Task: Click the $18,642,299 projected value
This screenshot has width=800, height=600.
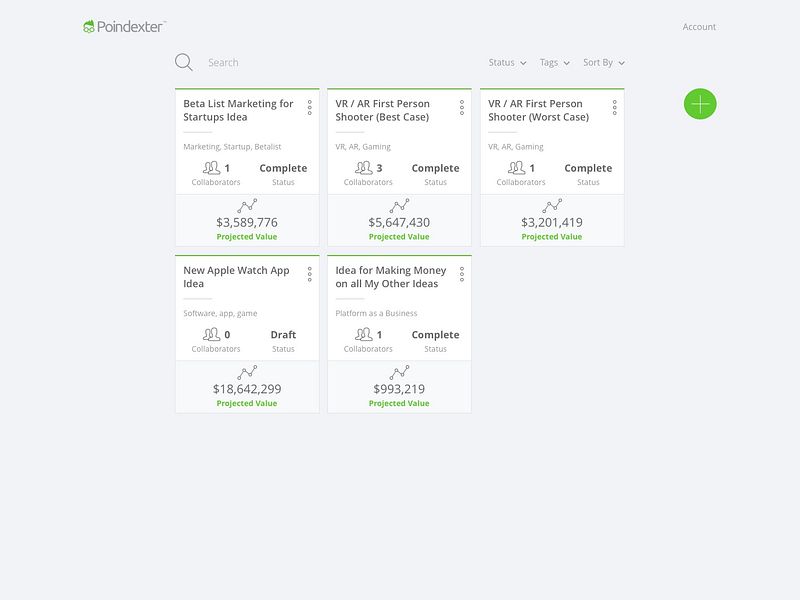Action: (x=247, y=389)
